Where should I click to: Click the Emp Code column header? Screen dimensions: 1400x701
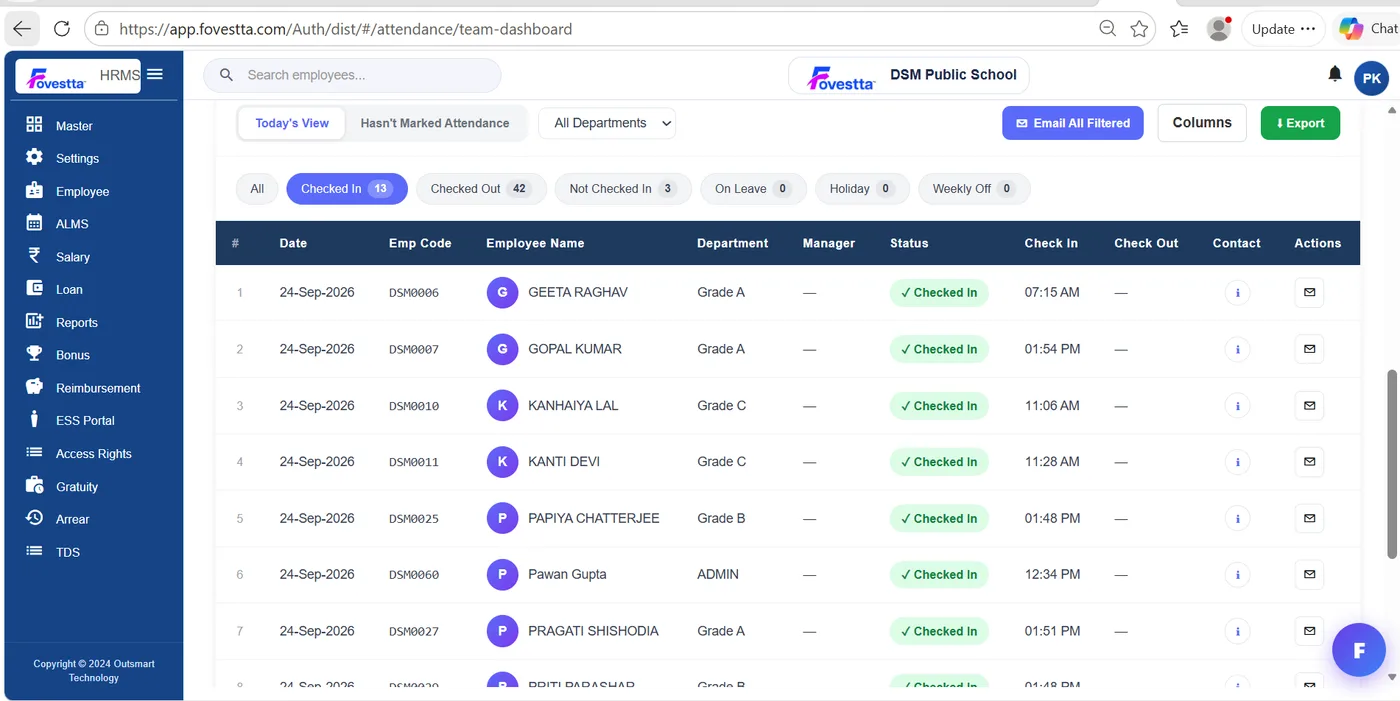420,243
